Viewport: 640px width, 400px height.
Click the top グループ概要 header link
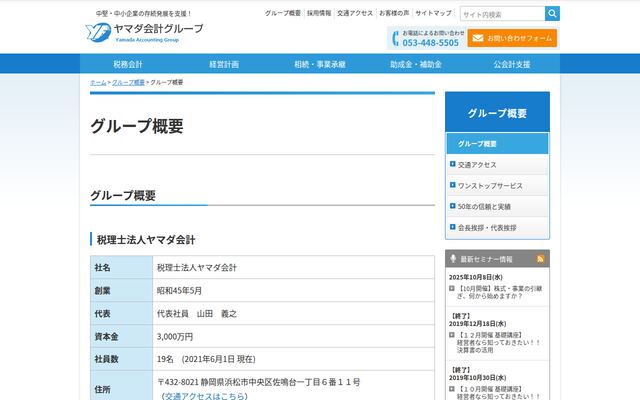[282, 13]
